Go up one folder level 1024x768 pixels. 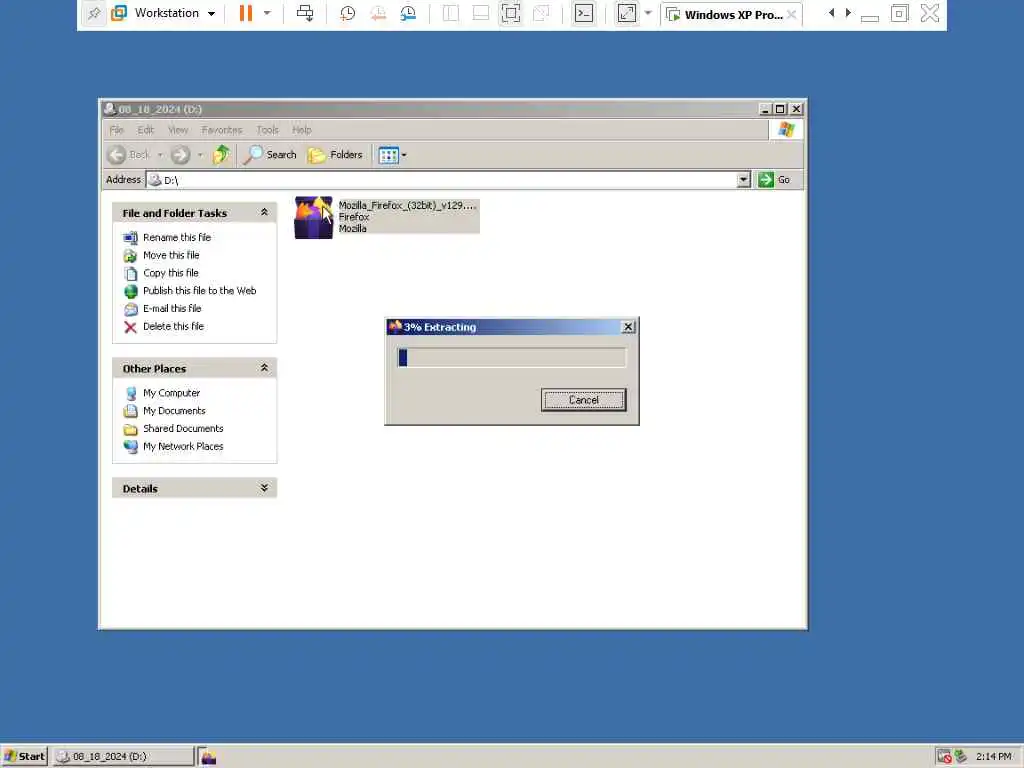point(222,155)
